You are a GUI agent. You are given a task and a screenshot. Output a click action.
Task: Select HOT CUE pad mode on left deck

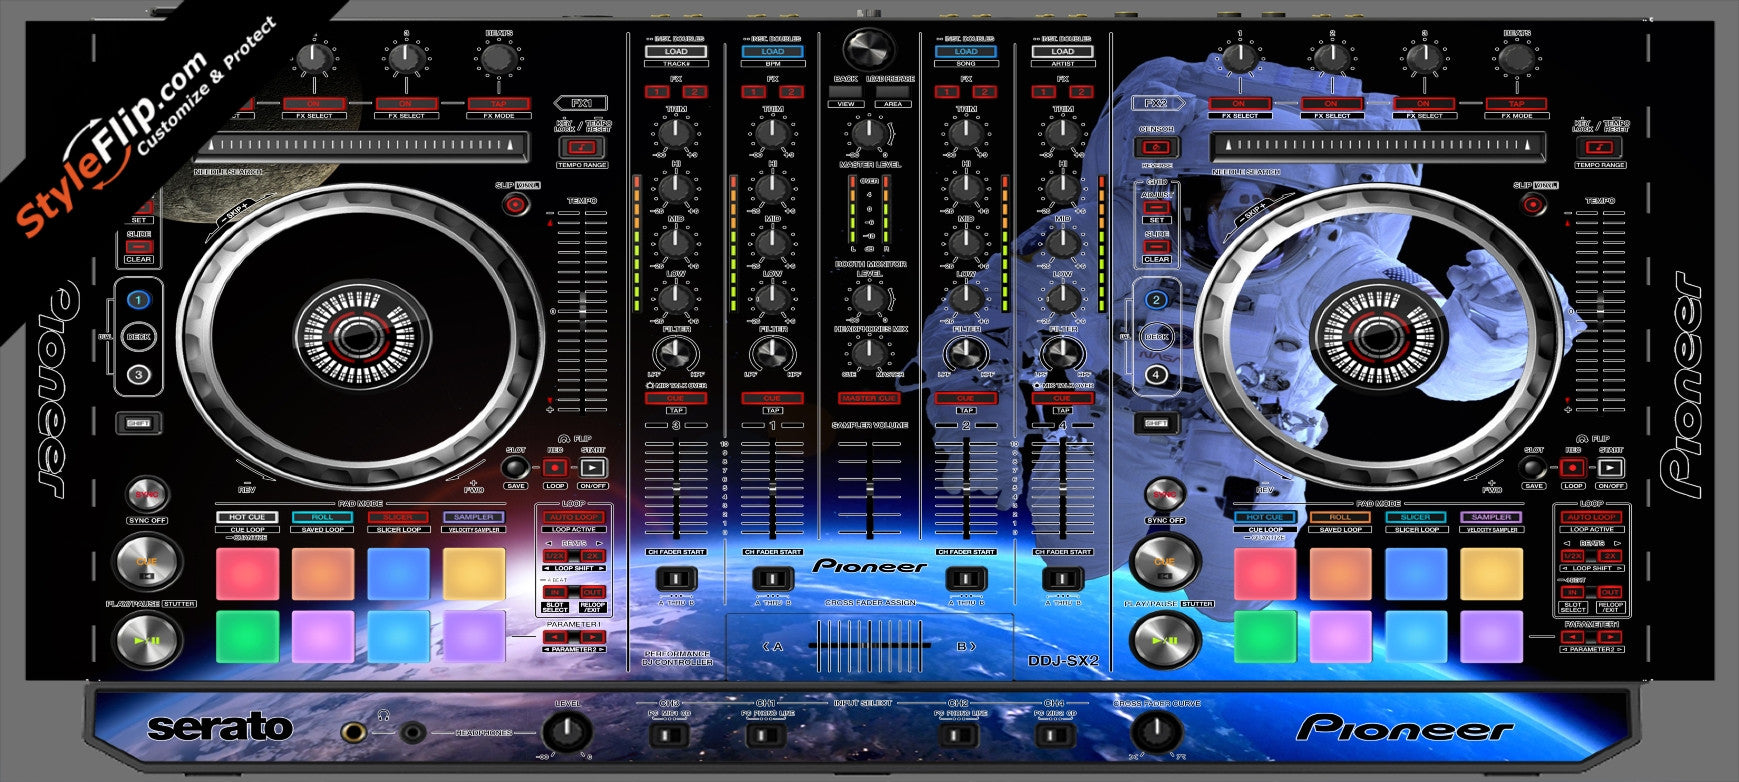(x=247, y=517)
